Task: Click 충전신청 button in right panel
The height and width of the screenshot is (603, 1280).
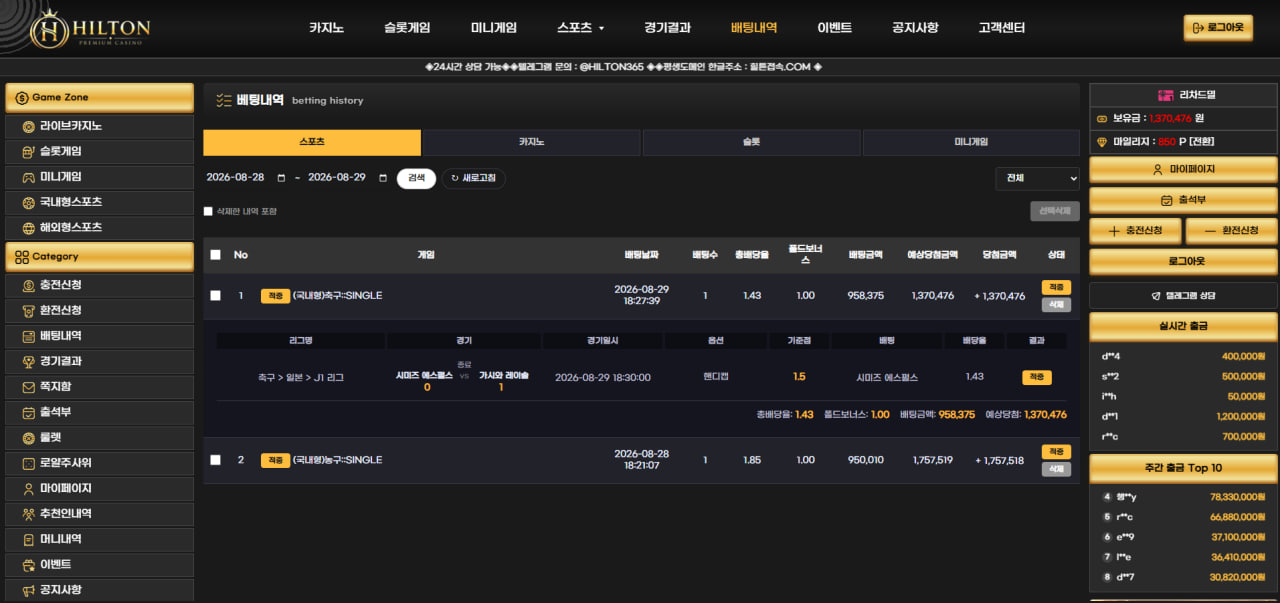Action: point(1135,231)
